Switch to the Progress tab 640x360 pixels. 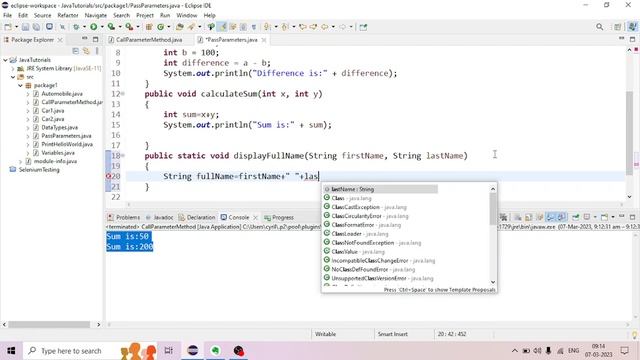pyautogui.click(x=279, y=217)
